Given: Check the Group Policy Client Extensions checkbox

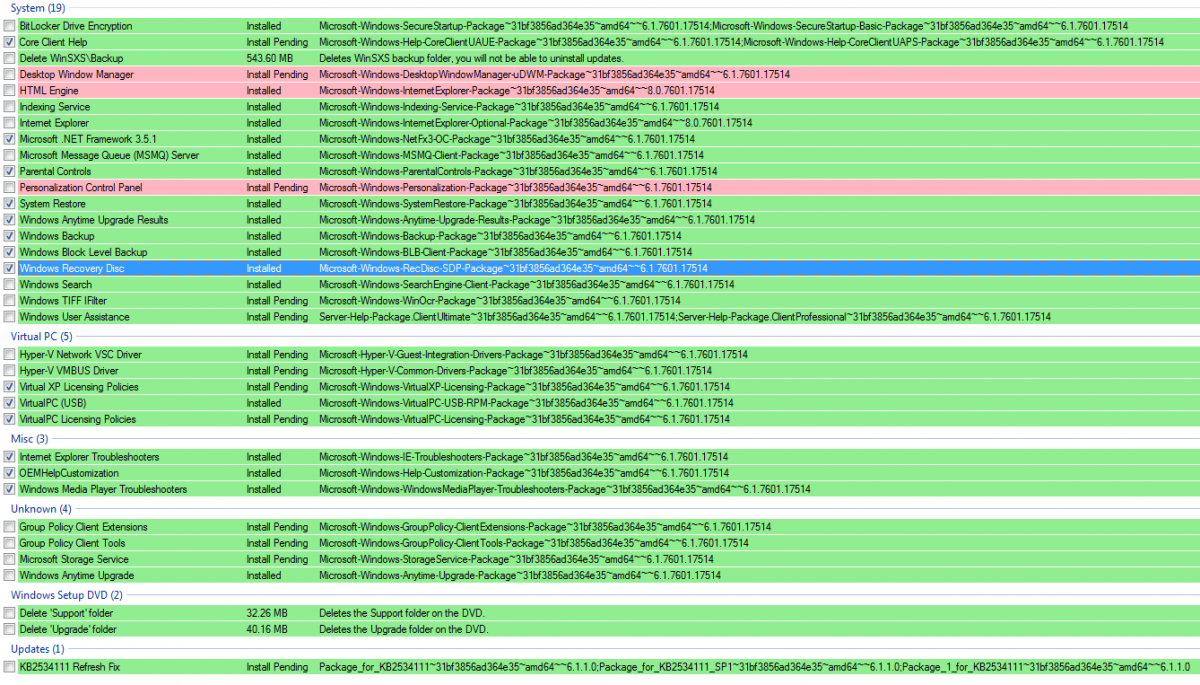Looking at the screenshot, I should point(10,527).
